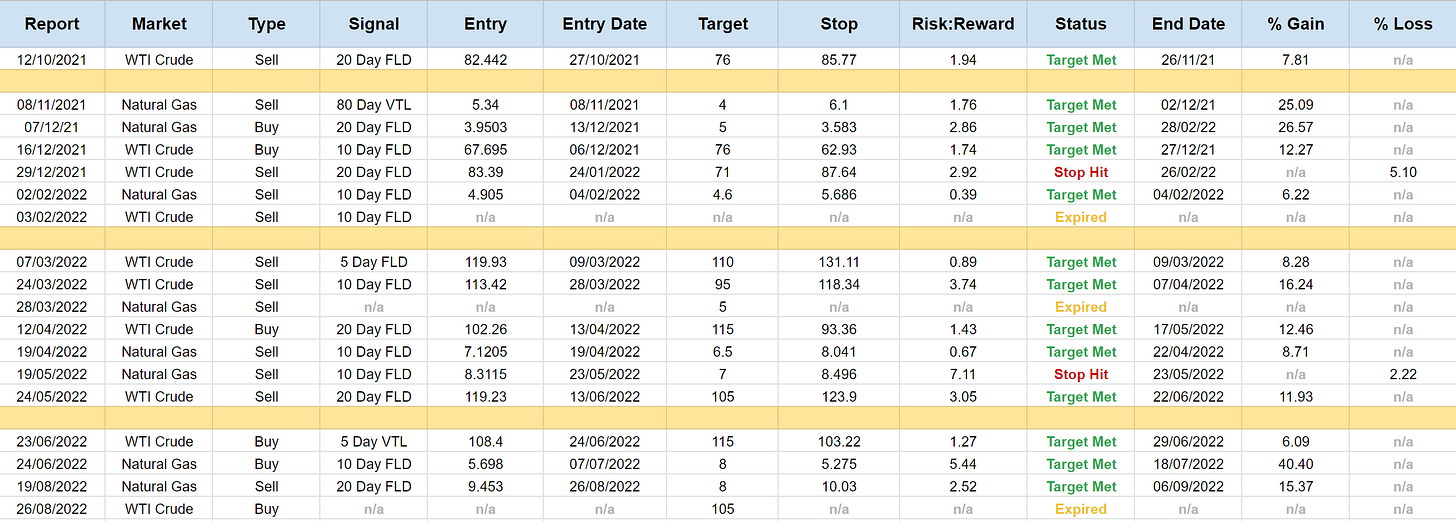Select the % Loss column header
Image resolution: width=1456 pixels, height=521 pixels.
click(1402, 24)
